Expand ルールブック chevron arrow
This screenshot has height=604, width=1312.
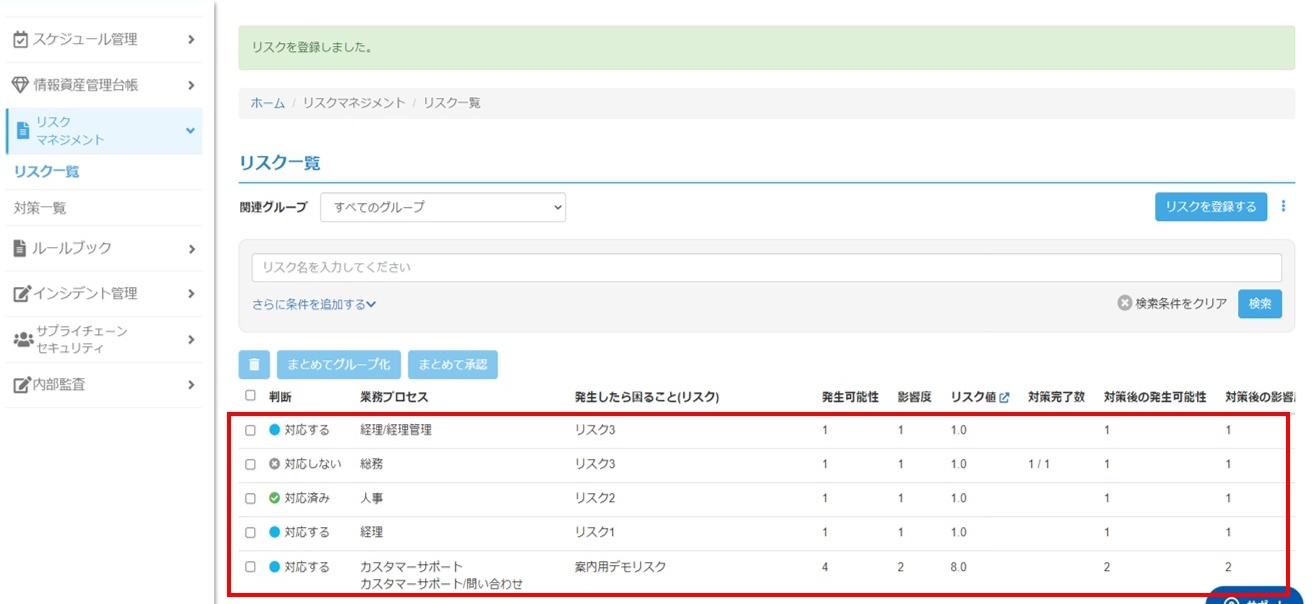point(190,248)
